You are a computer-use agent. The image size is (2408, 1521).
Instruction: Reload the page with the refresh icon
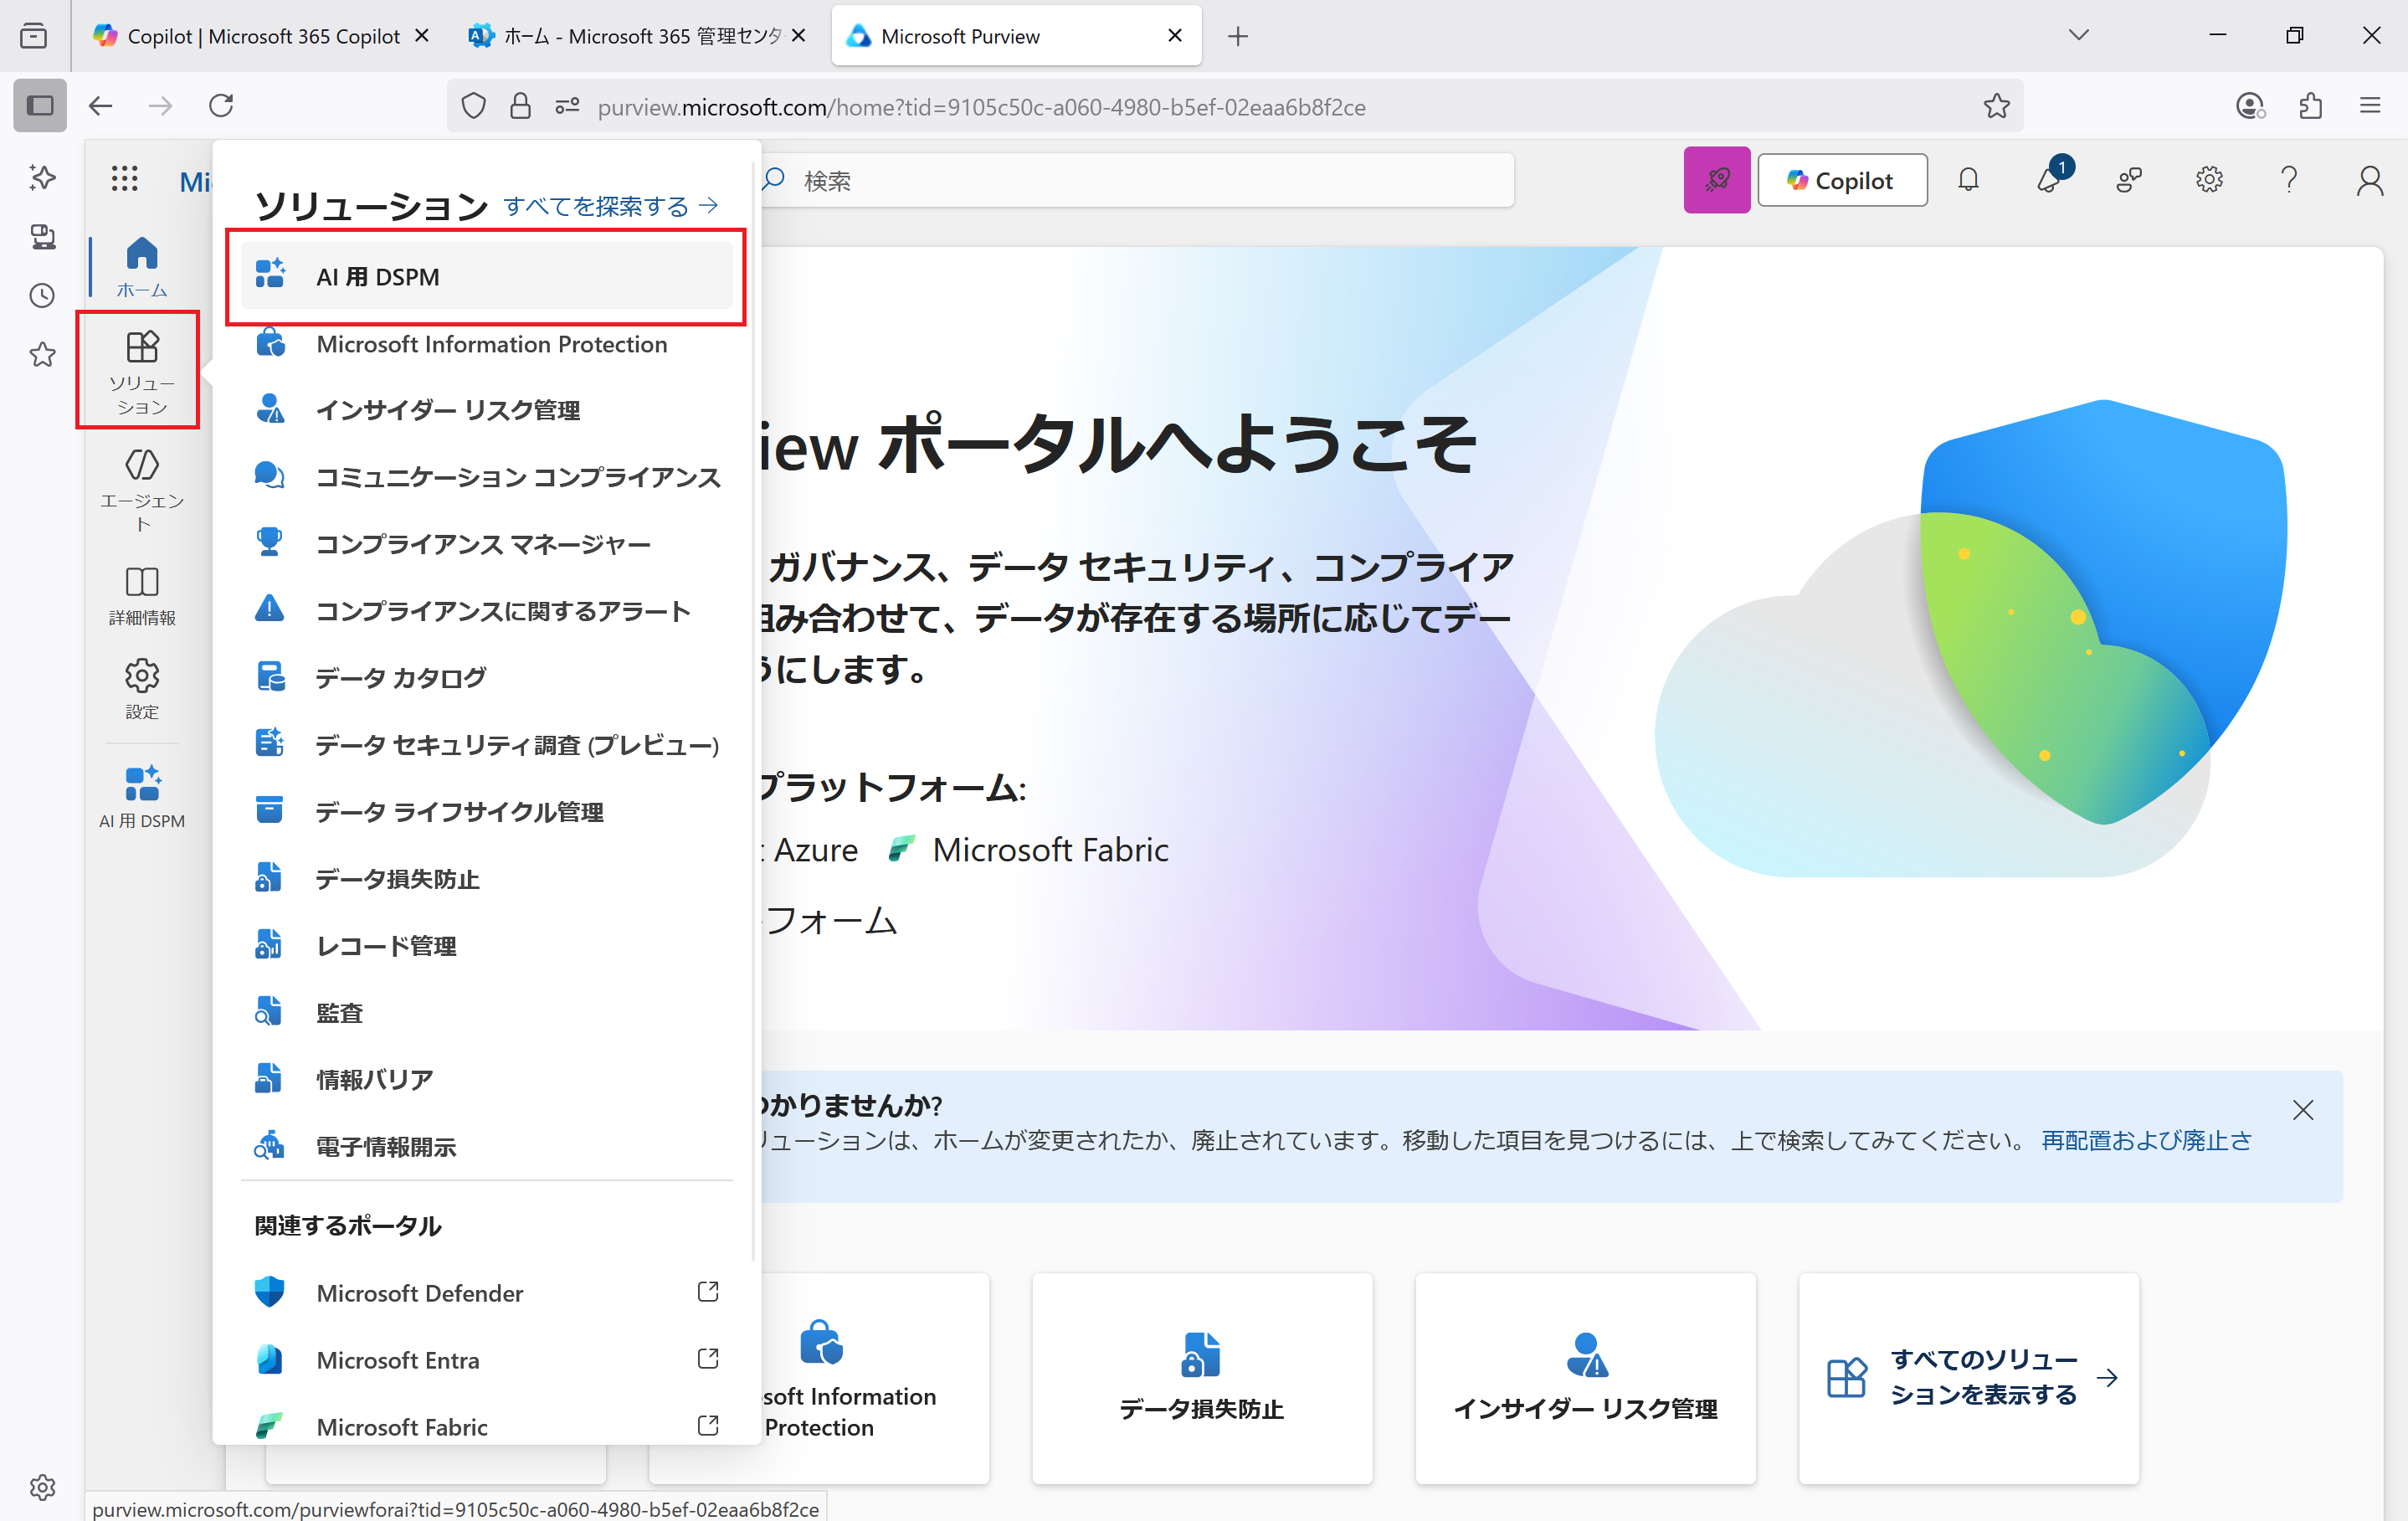(x=222, y=106)
